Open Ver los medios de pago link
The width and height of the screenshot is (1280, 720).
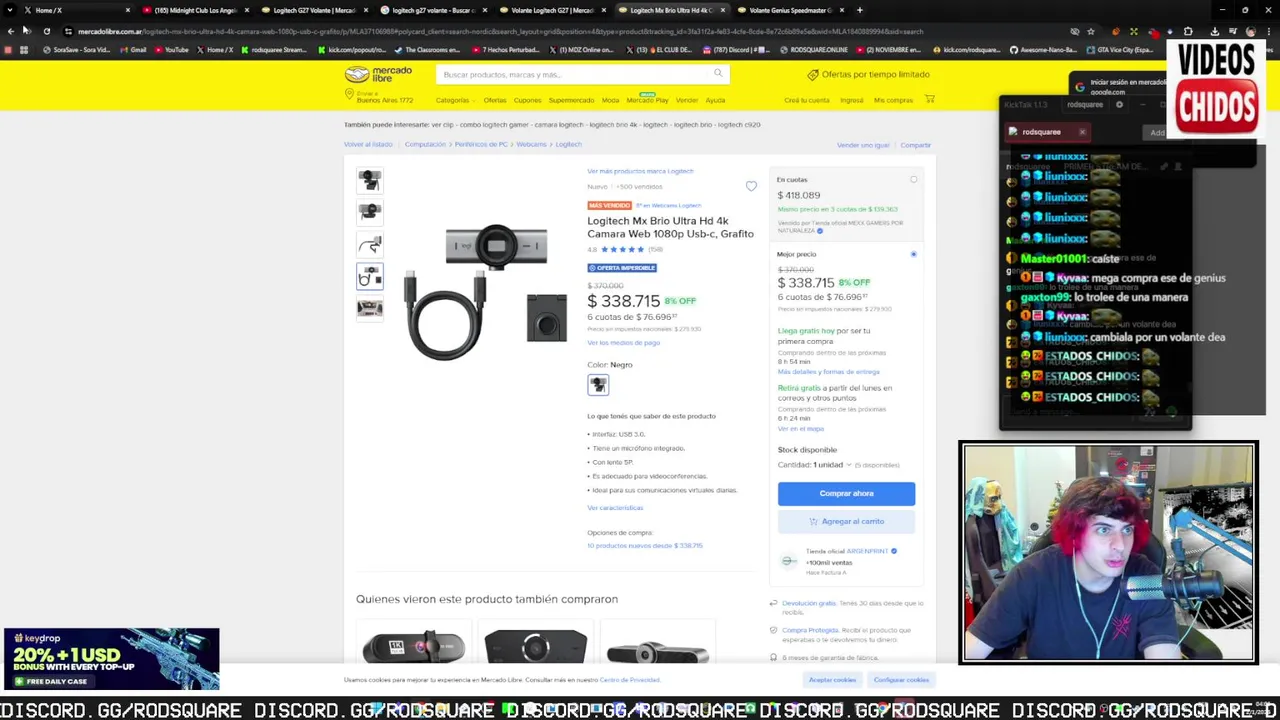tap(623, 343)
